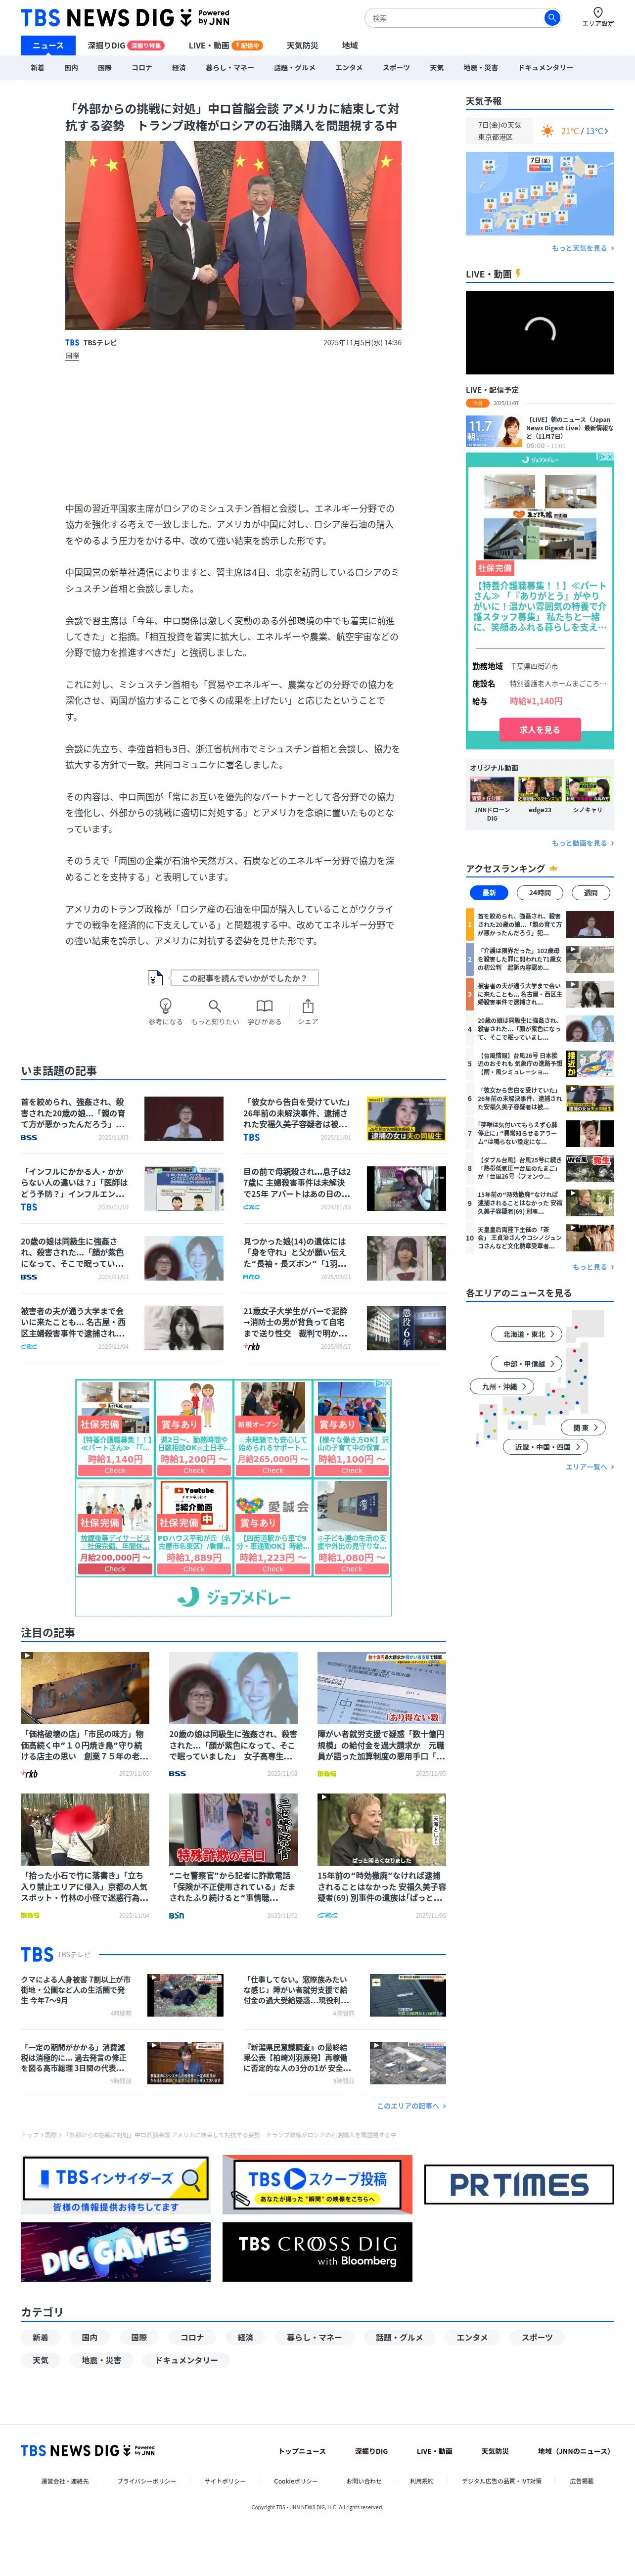Click the footer TBS NEWS DIG logo

click(88, 2450)
